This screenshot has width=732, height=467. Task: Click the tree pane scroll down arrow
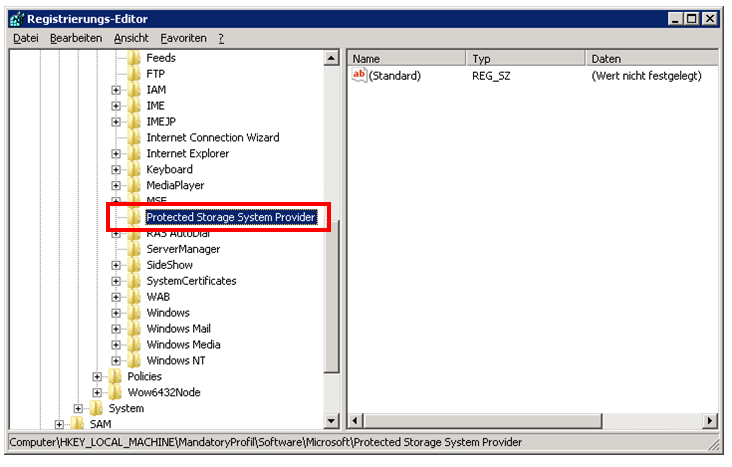tap(332, 421)
